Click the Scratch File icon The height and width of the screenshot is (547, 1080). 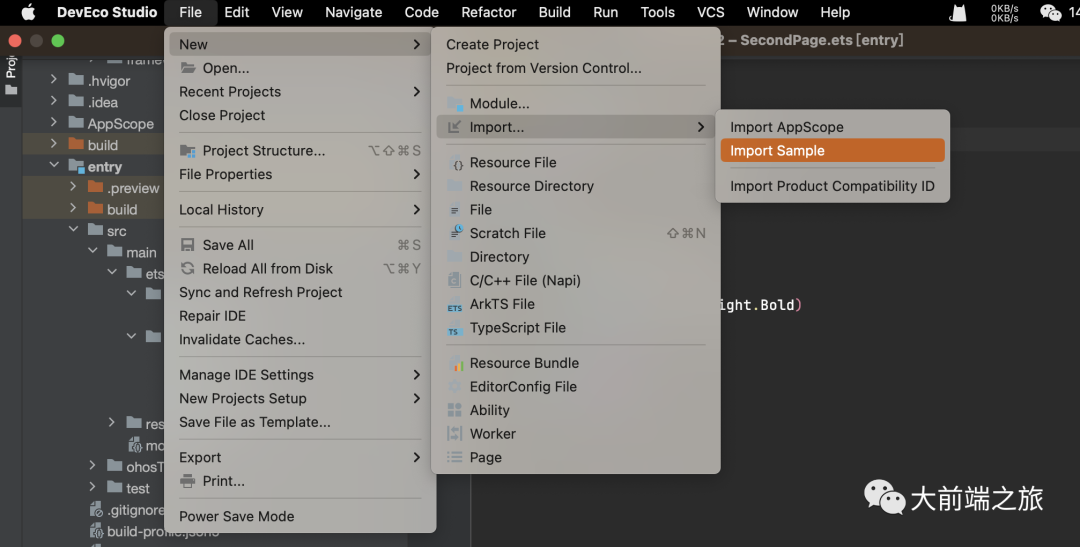[455, 234]
